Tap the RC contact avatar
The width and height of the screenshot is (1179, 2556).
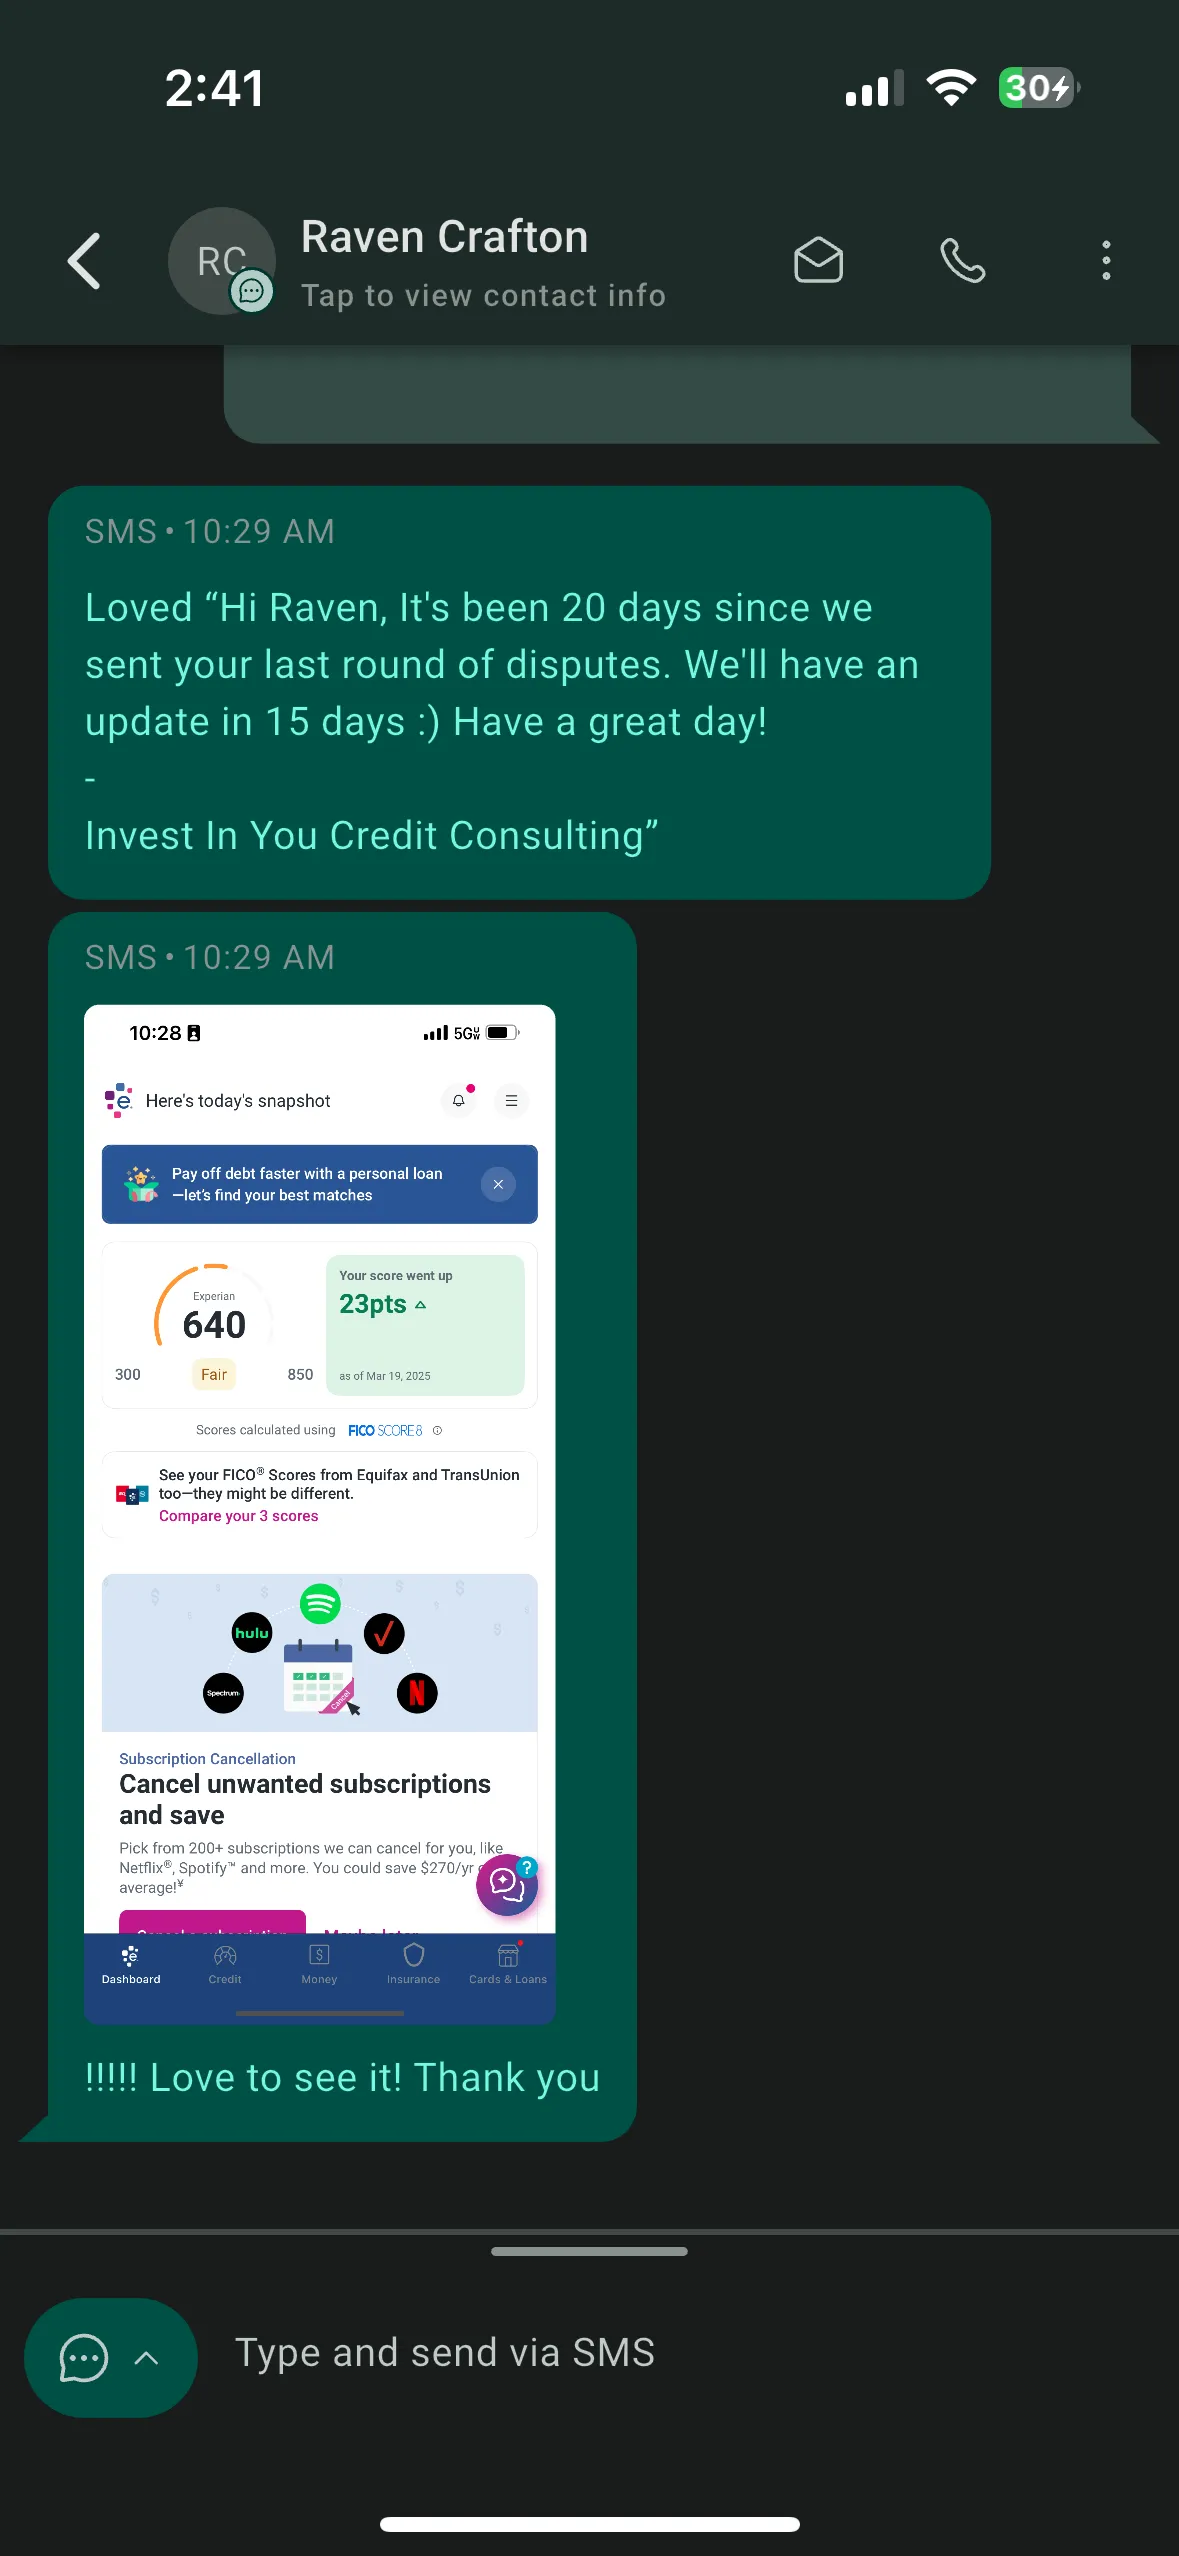tap(222, 261)
